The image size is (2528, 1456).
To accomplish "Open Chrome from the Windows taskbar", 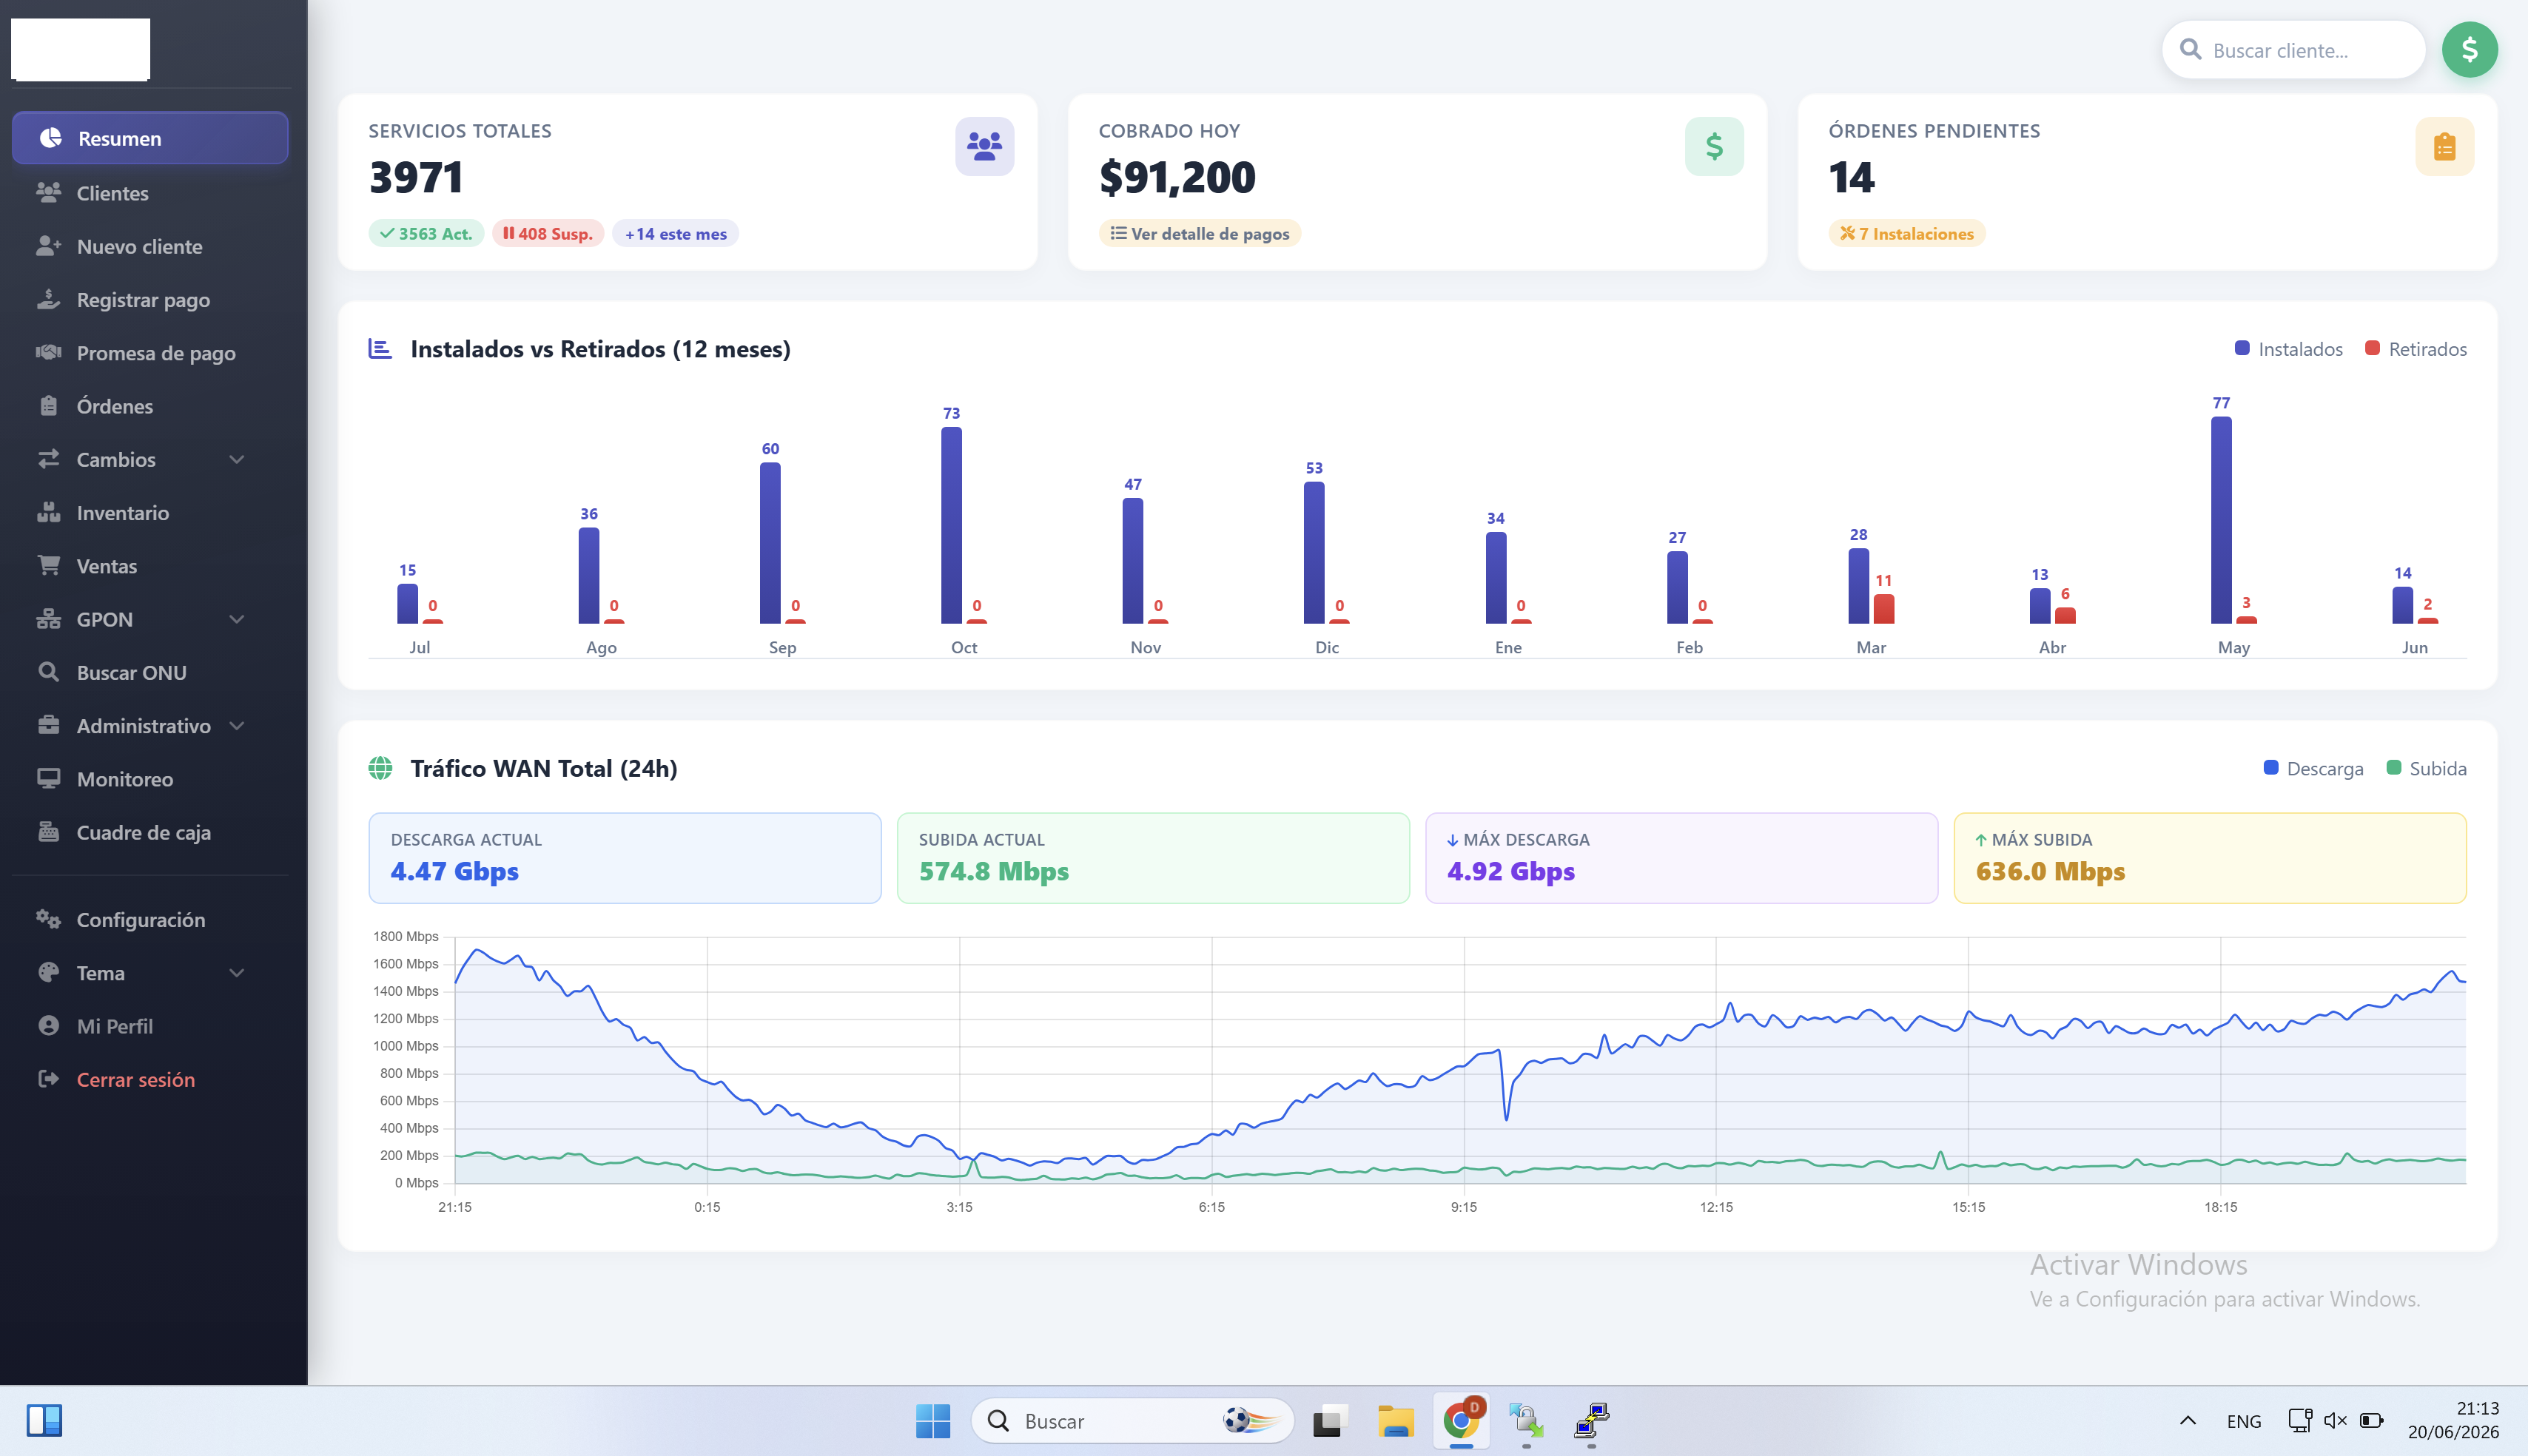I will click(1461, 1420).
